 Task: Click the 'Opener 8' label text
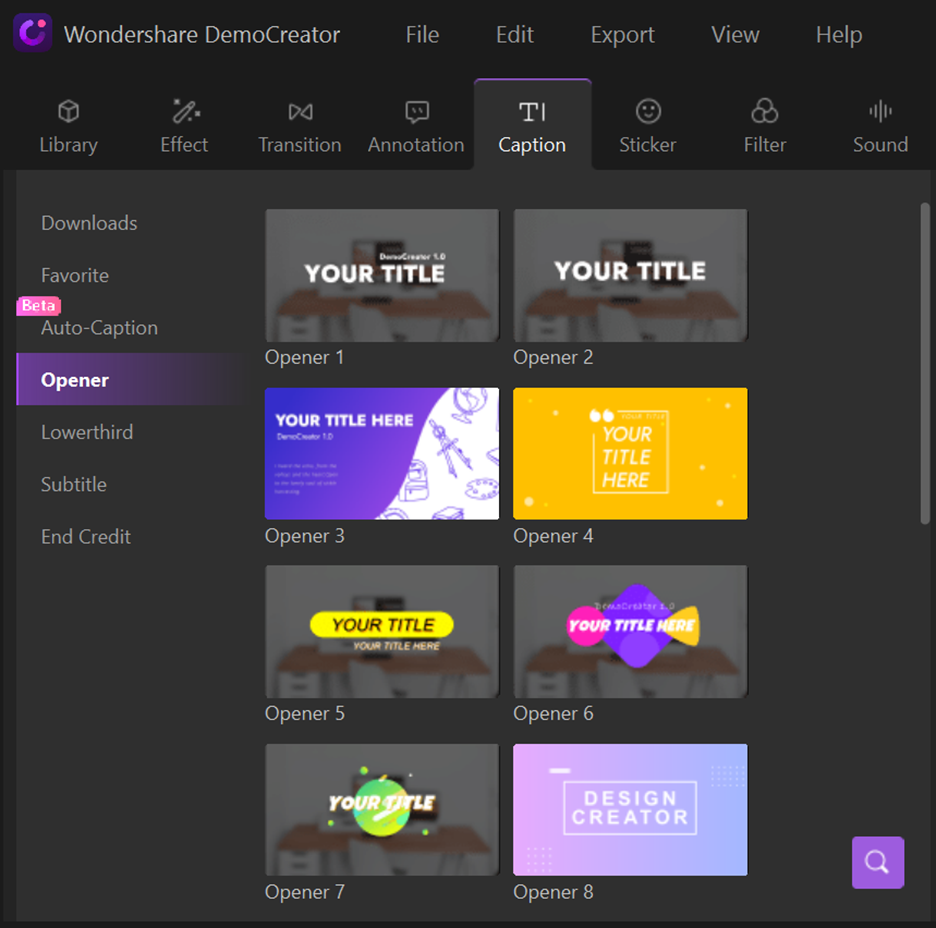click(553, 892)
